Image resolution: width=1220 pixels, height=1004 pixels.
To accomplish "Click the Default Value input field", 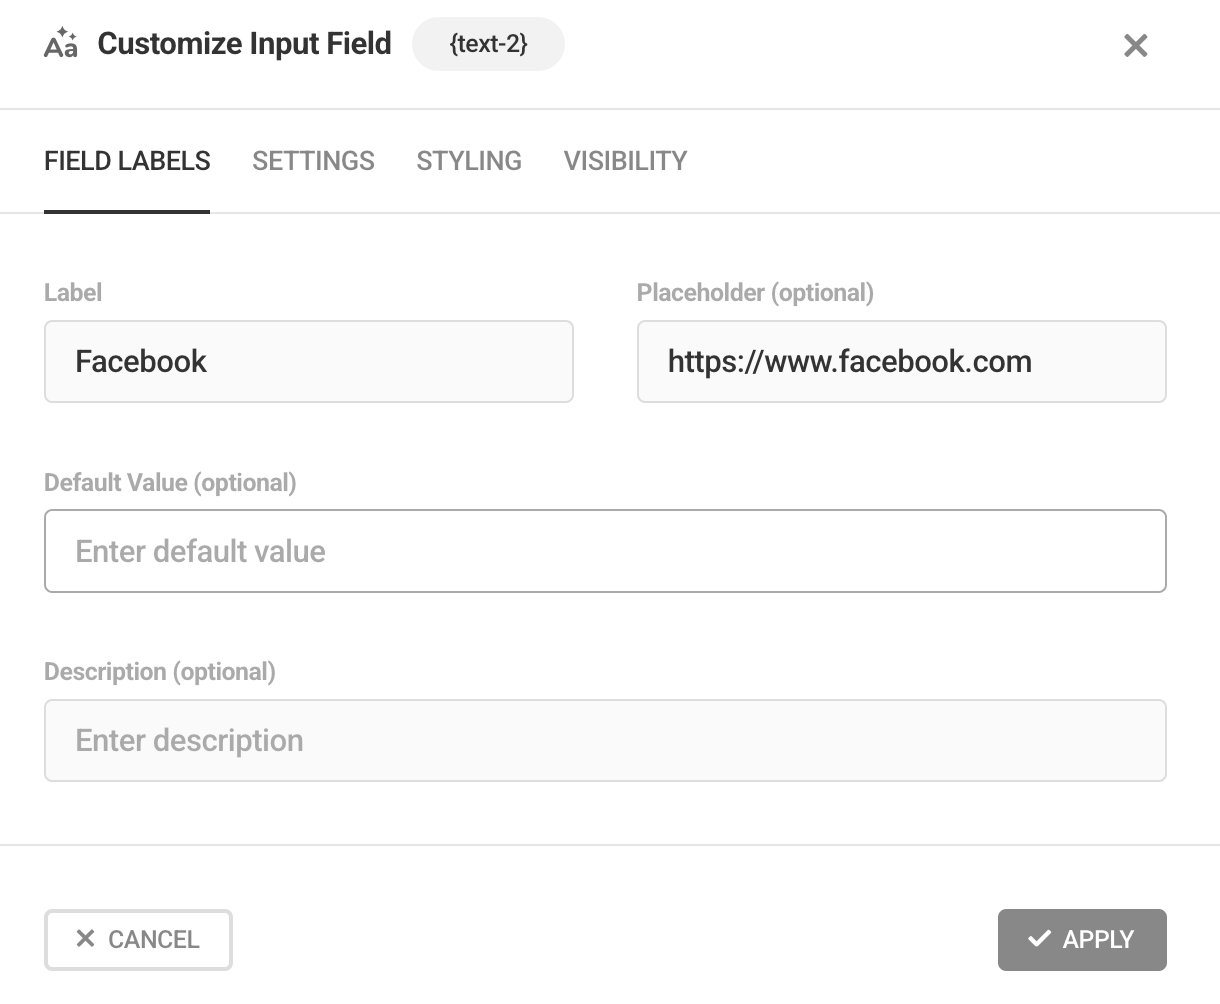I will pyautogui.click(x=605, y=551).
